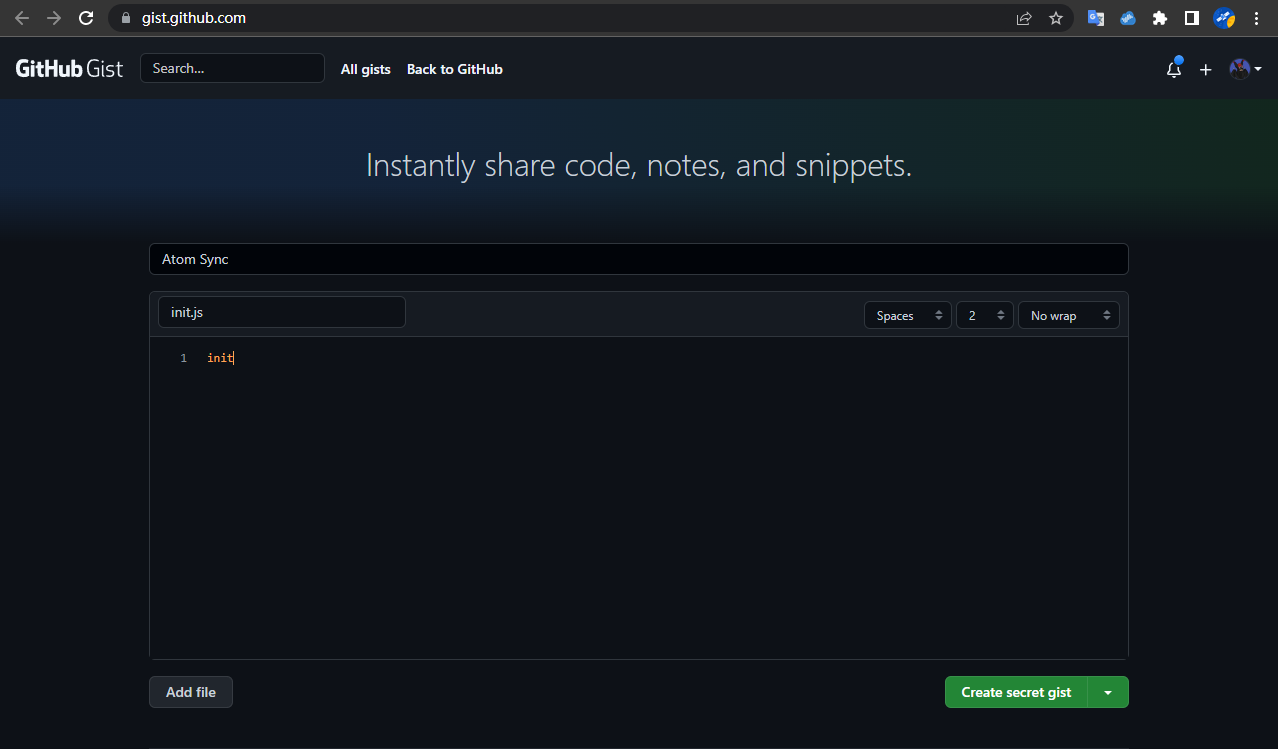Focus the gist Search box
Image resolution: width=1278 pixels, height=749 pixels.
(x=232, y=68)
